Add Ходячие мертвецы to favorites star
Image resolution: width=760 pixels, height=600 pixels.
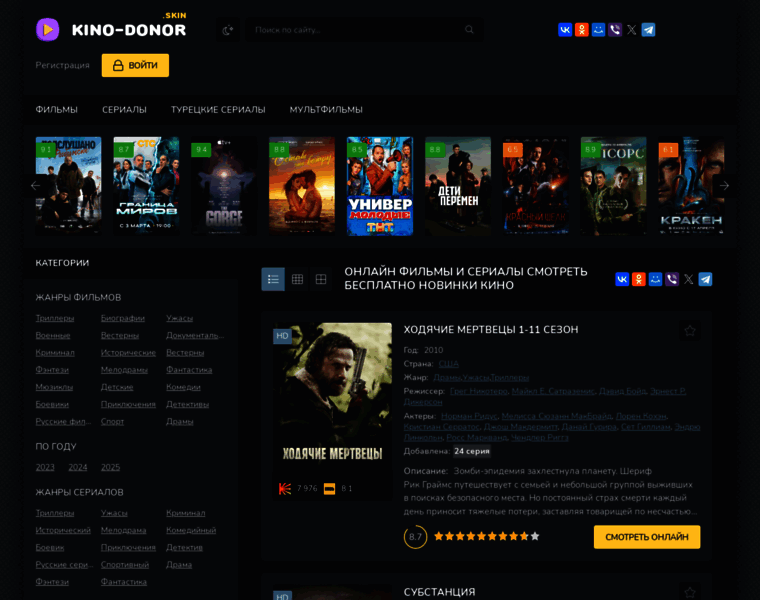click(690, 331)
